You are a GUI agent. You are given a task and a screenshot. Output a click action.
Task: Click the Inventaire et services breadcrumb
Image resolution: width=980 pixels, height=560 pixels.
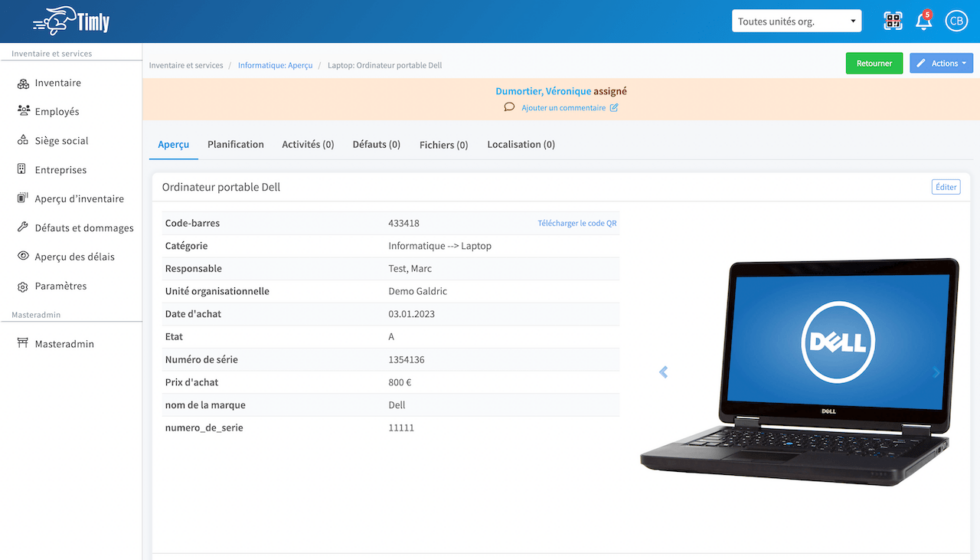tap(186, 65)
